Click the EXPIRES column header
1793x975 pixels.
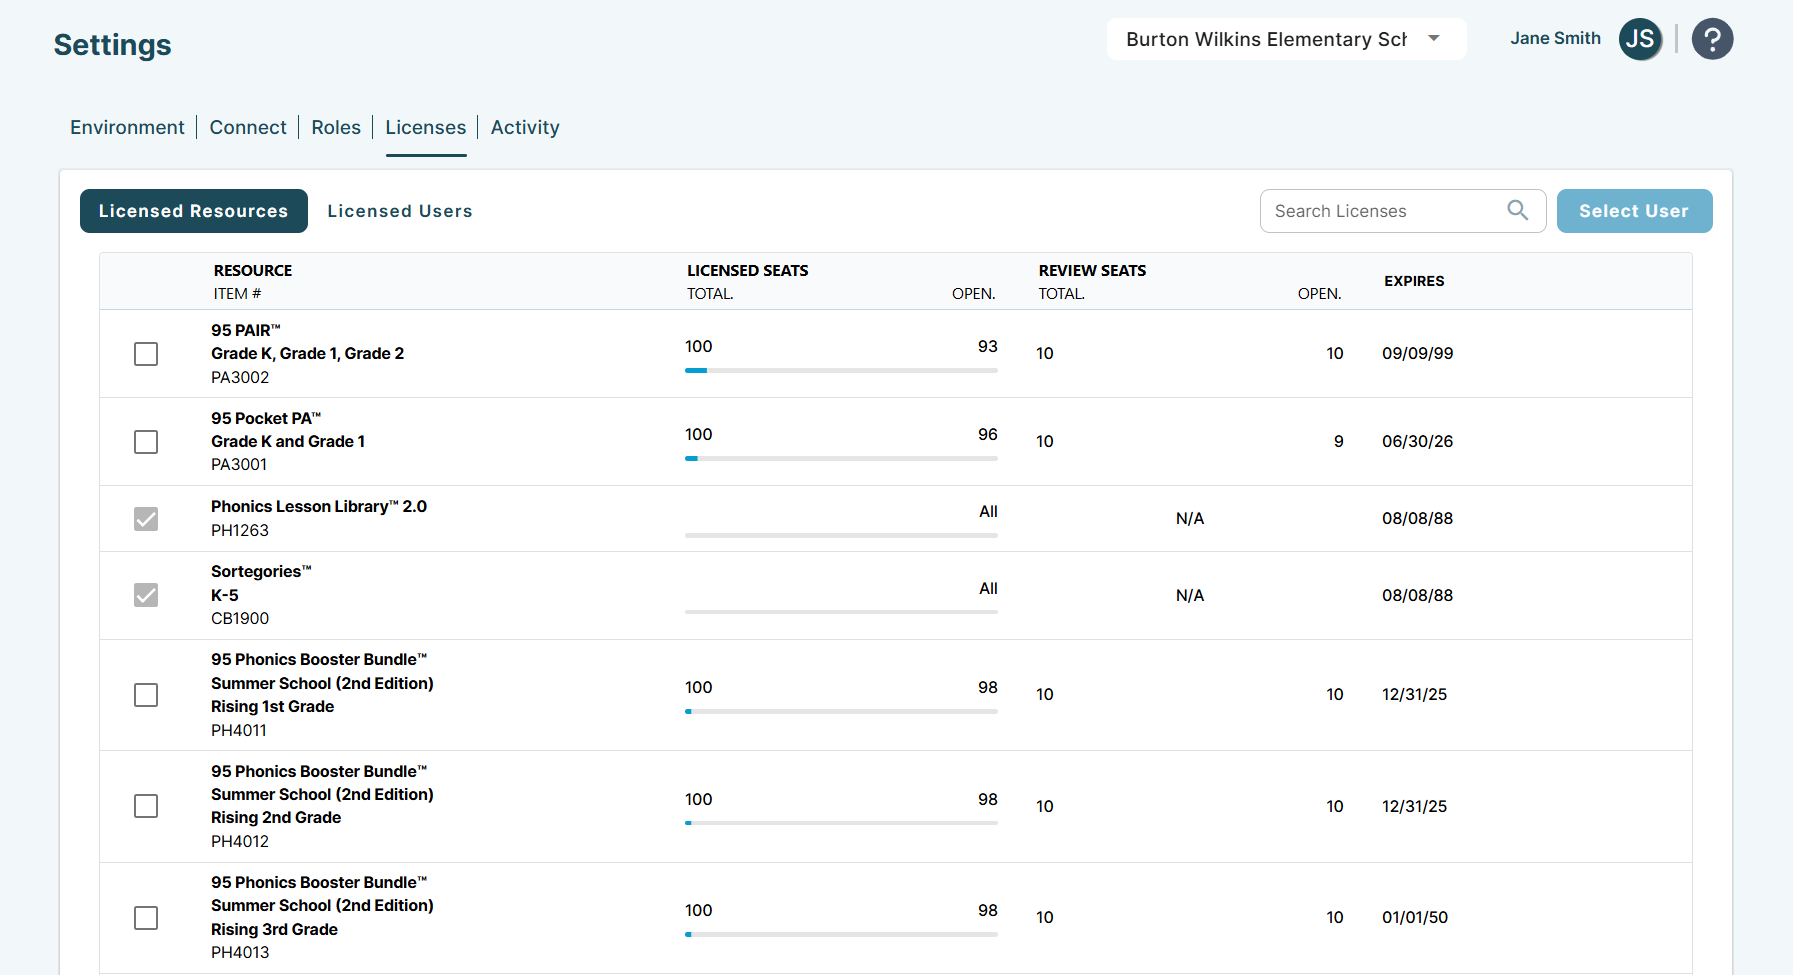1414,281
